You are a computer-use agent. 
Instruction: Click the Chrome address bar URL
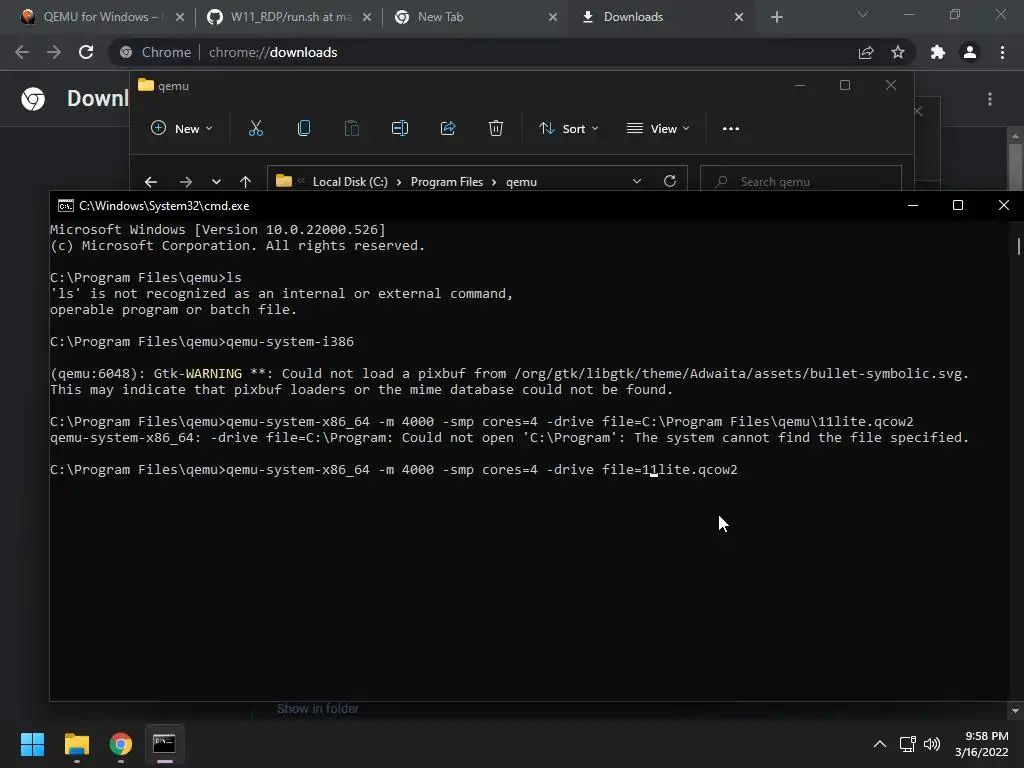273,52
